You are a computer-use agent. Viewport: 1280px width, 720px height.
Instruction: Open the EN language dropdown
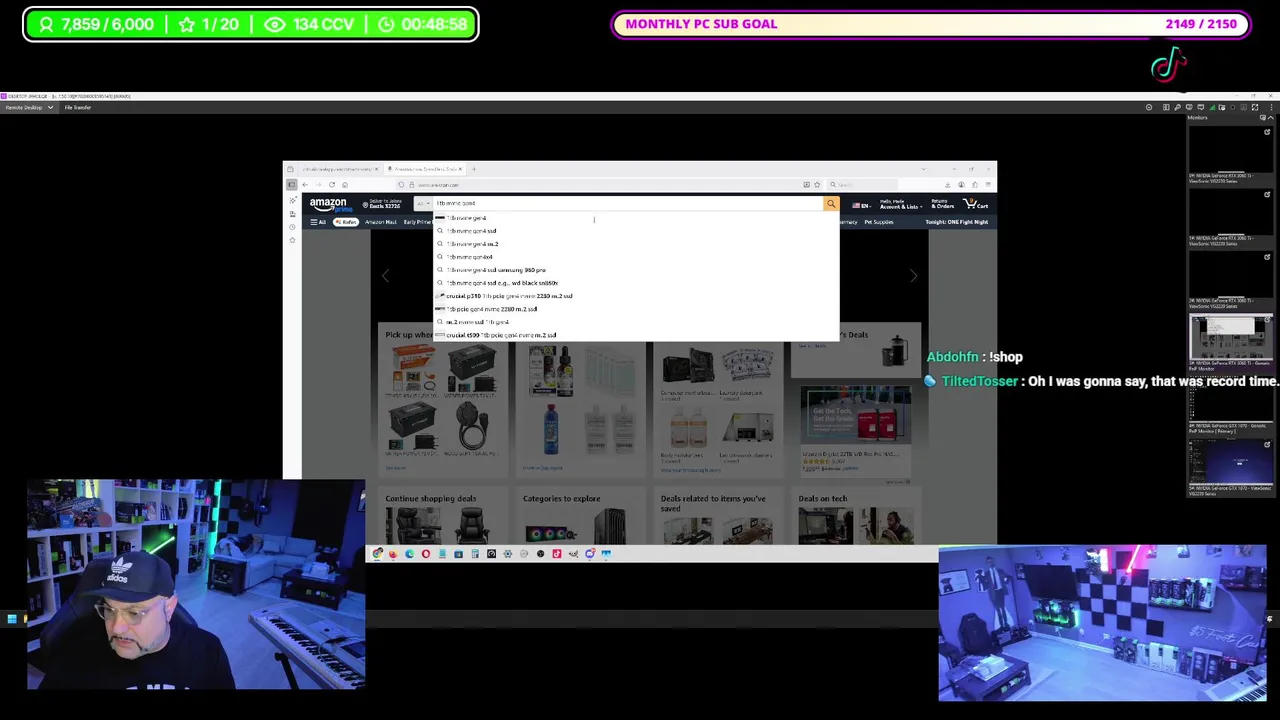coord(862,206)
